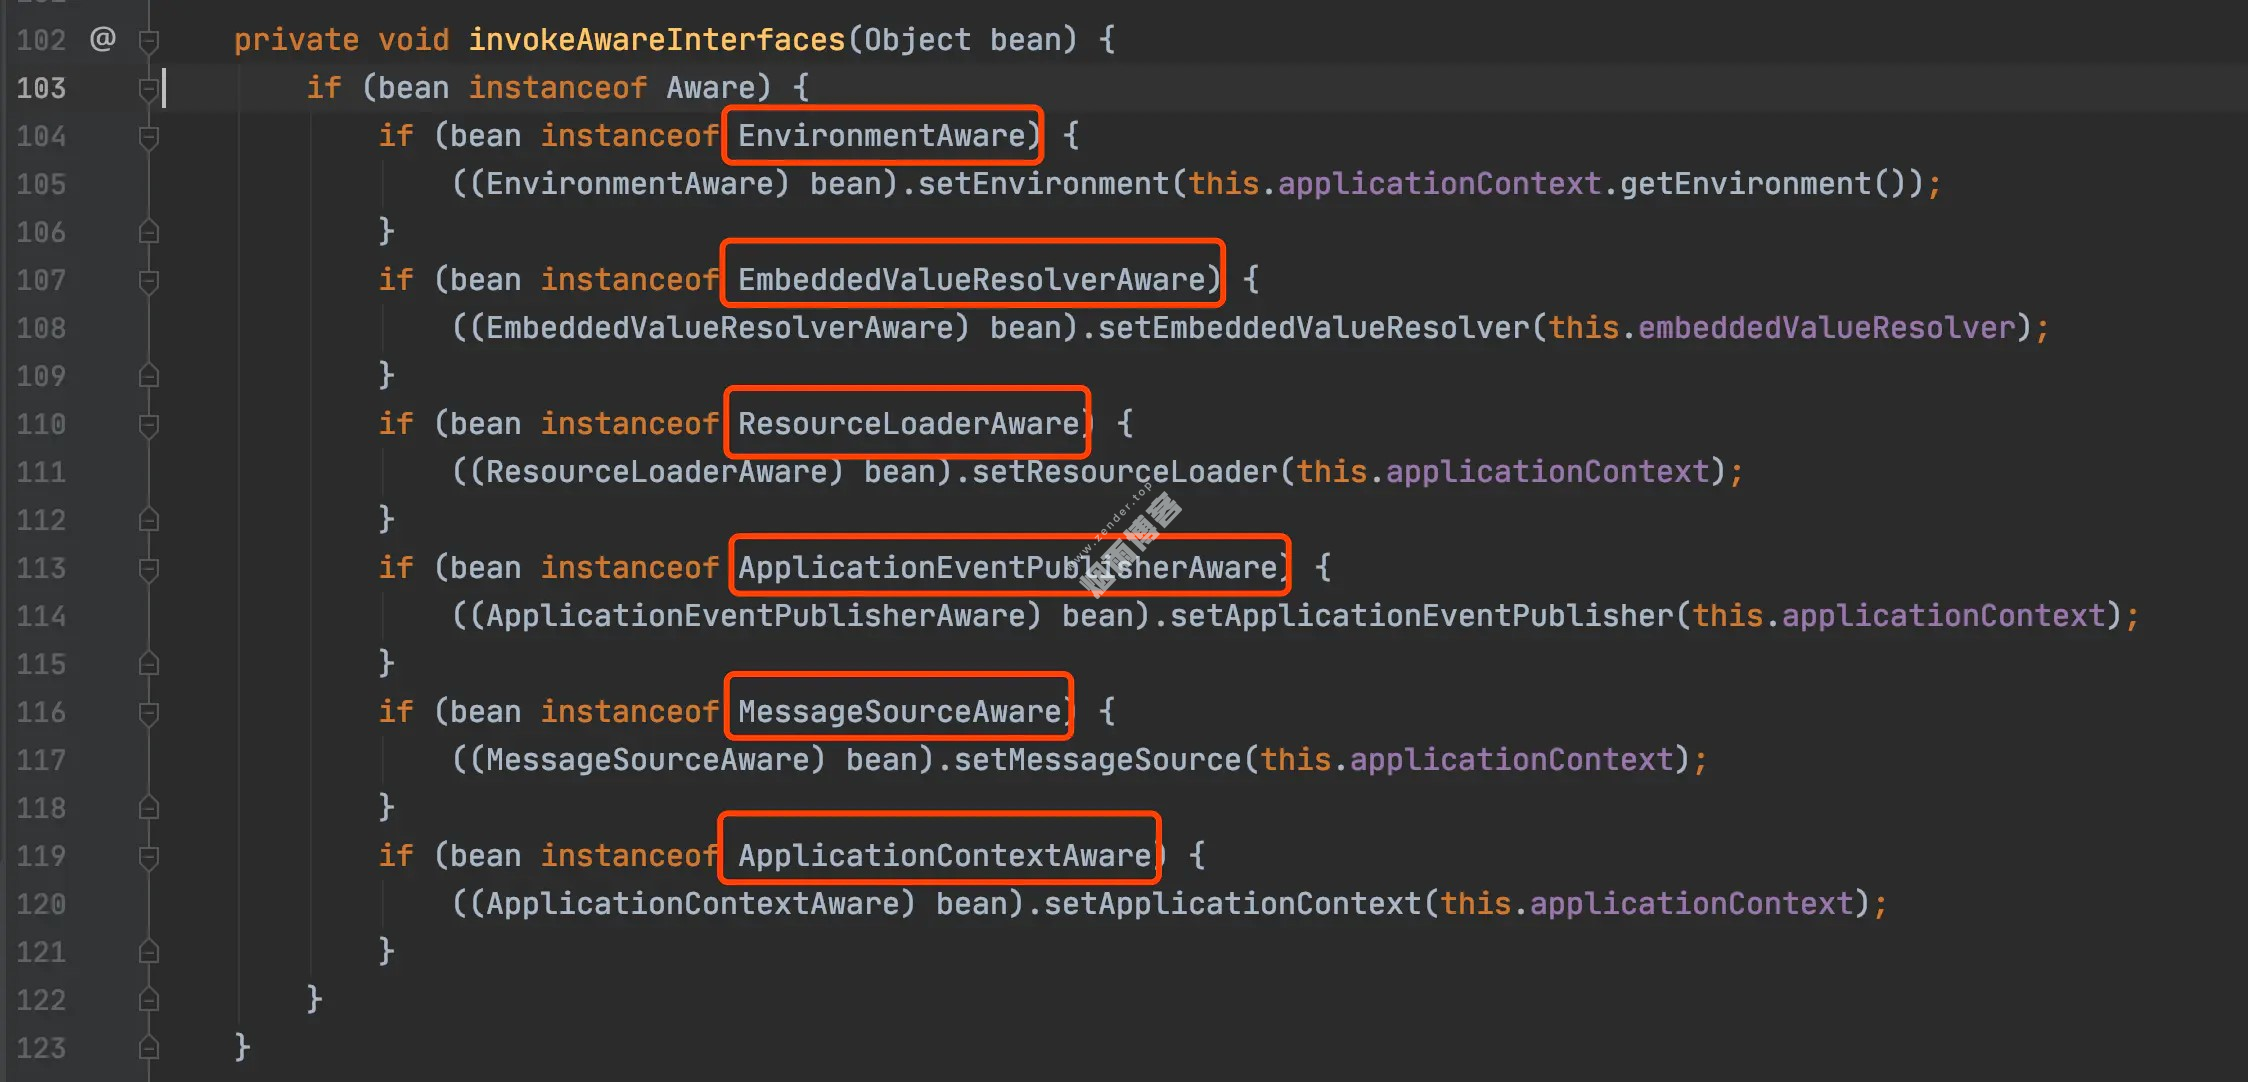
Task: Click the highlighted MessageSourceAware type
Action: tap(899, 712)
